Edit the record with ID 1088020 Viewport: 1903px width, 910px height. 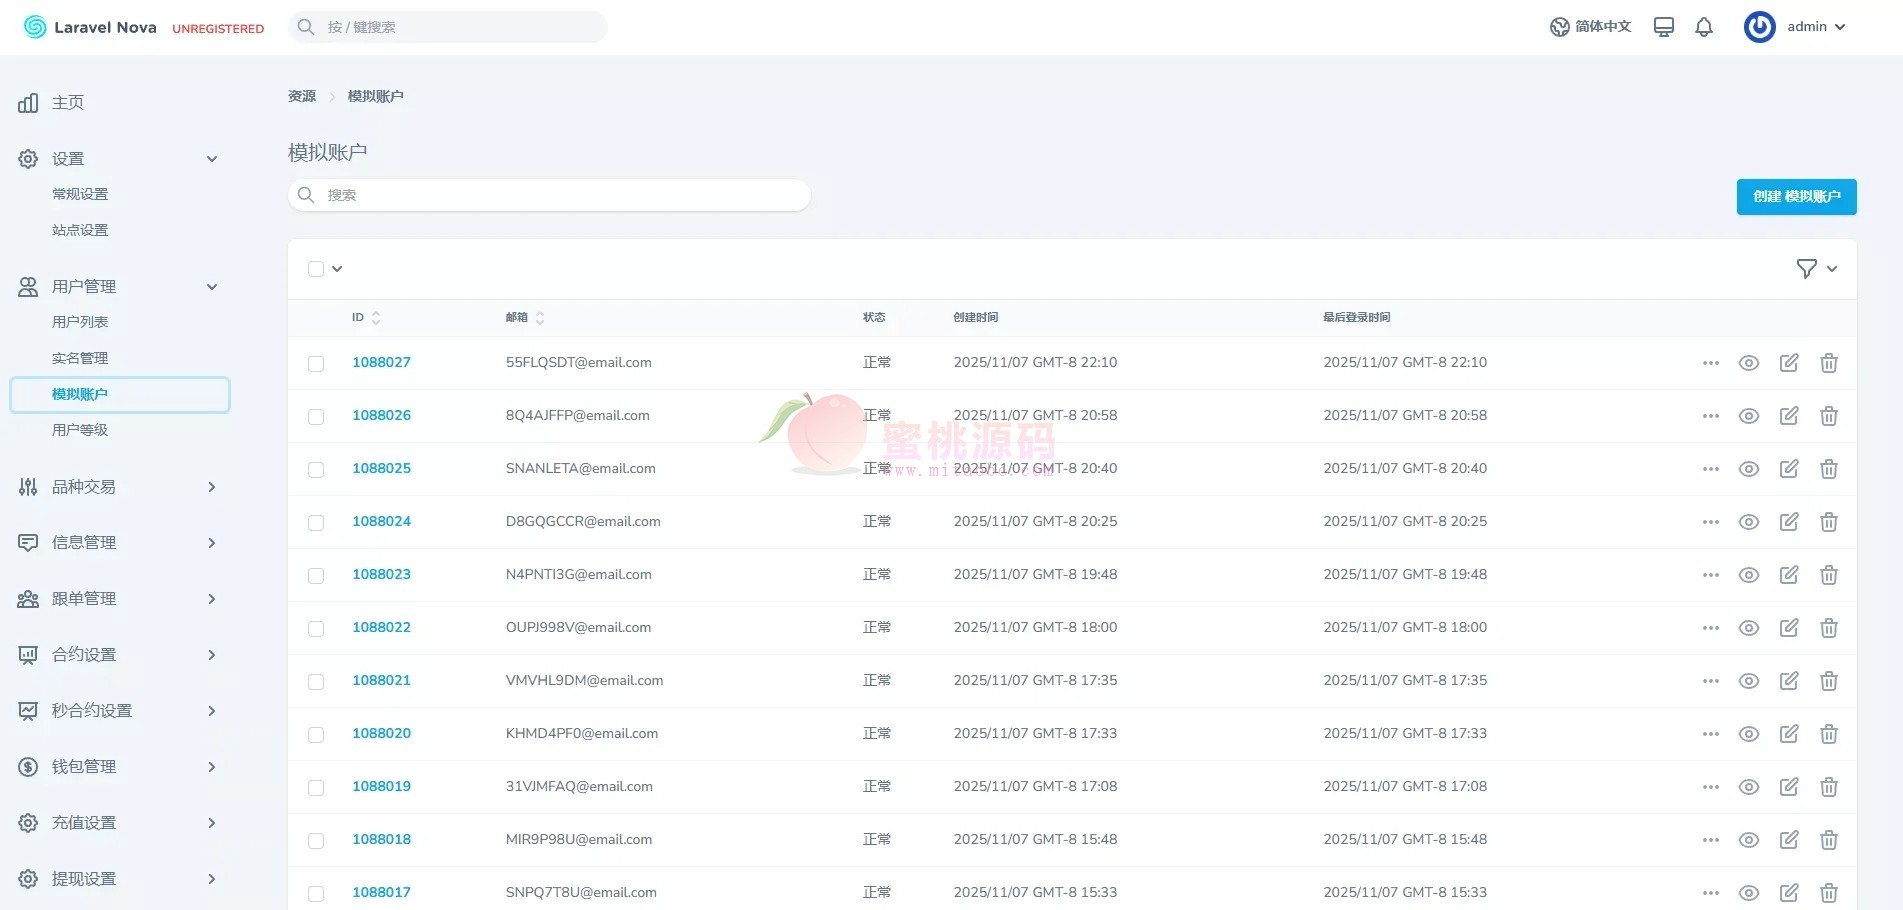[1788, 734]
